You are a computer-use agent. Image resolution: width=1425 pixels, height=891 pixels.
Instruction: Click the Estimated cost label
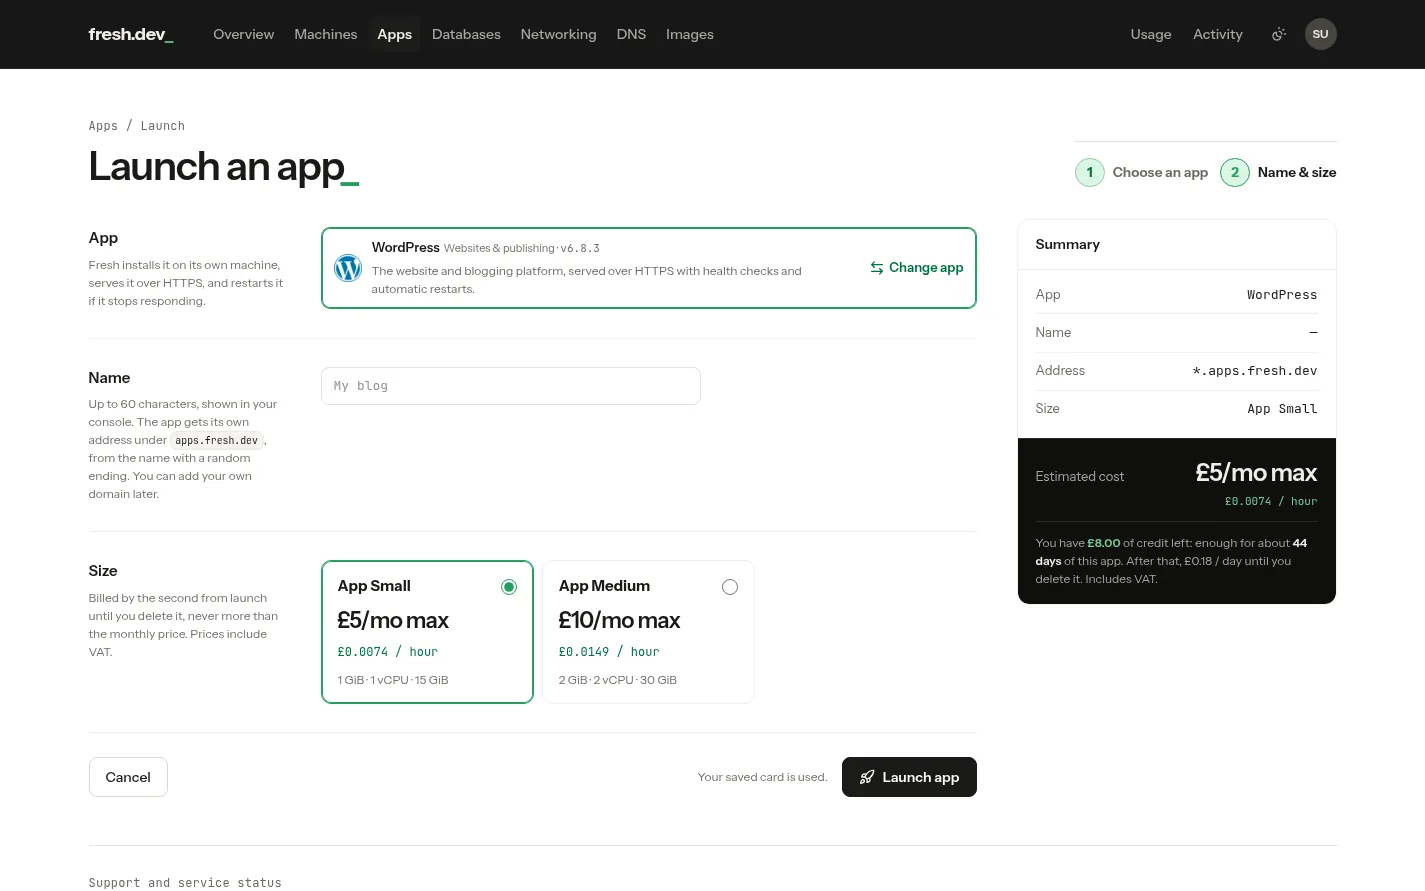[1079, 477]
